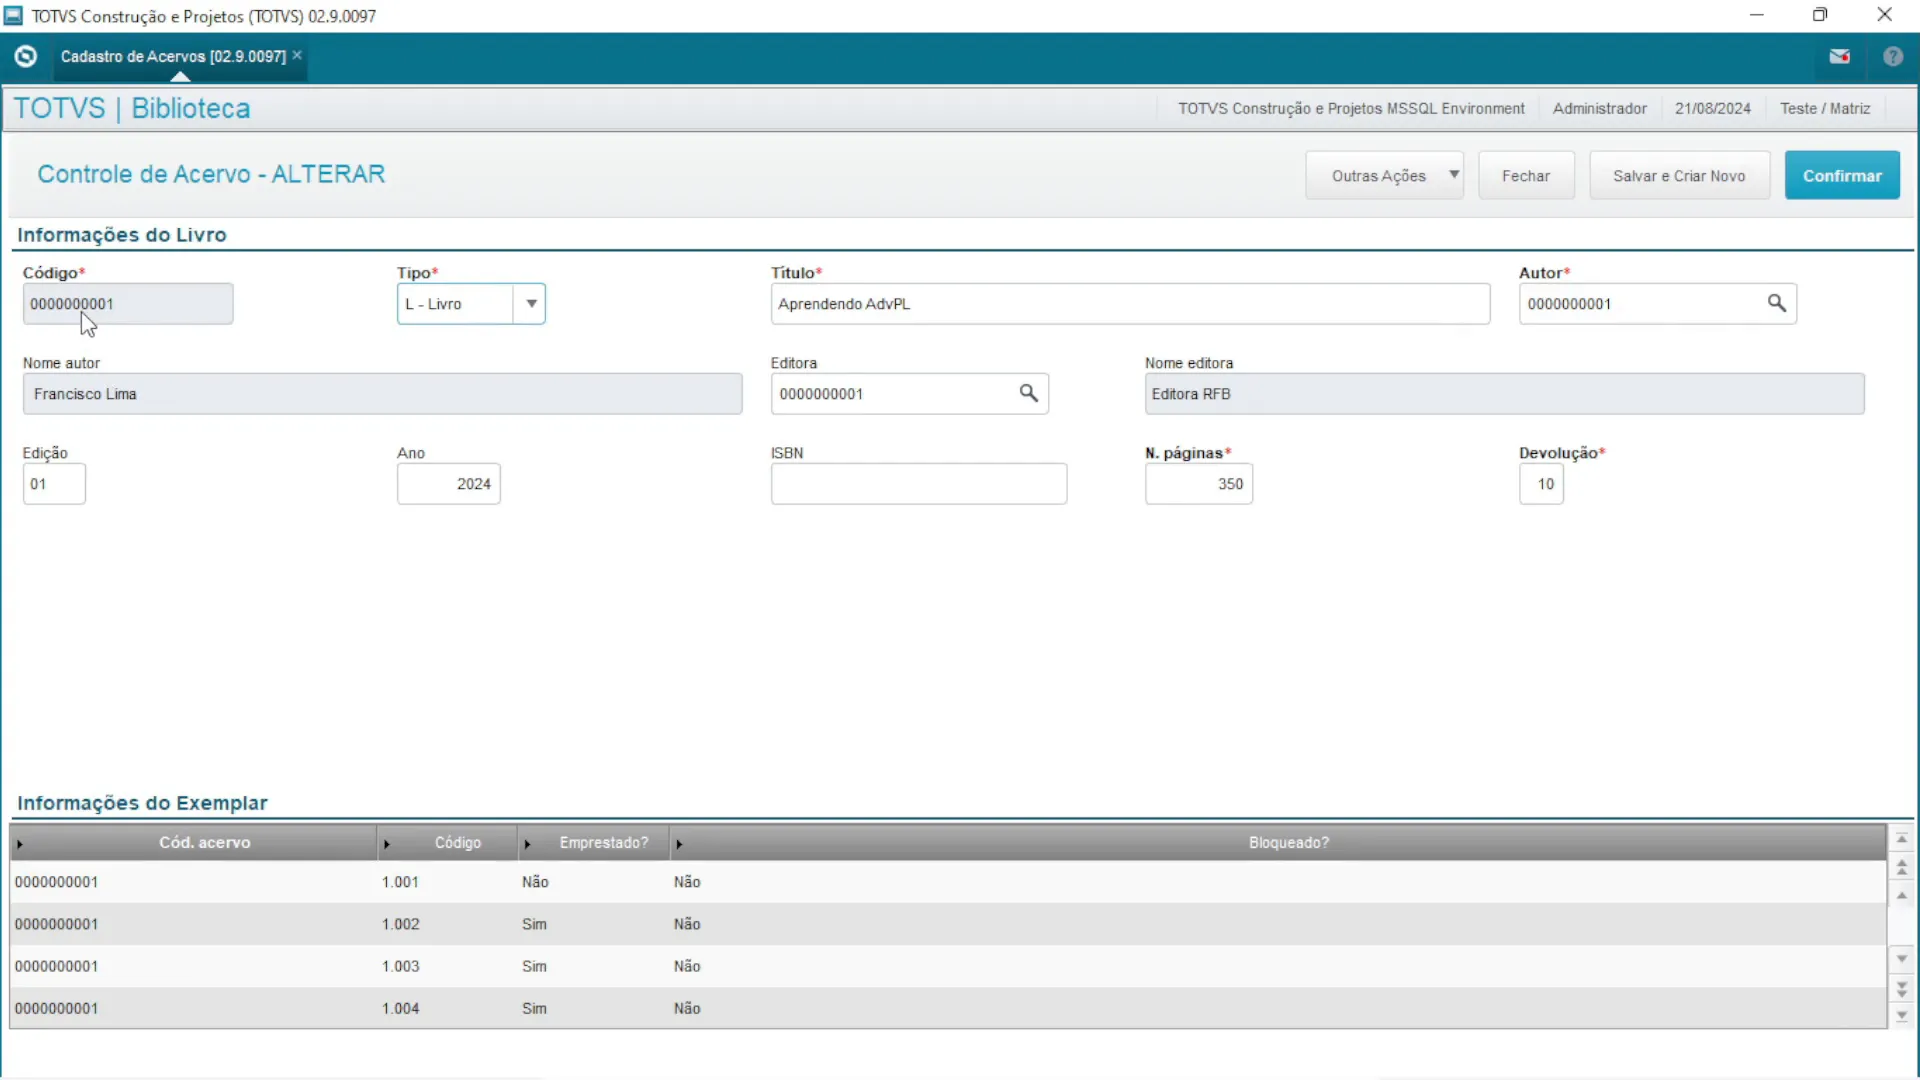
Task: Focus the Ano input field
Action: click(448, 483)
